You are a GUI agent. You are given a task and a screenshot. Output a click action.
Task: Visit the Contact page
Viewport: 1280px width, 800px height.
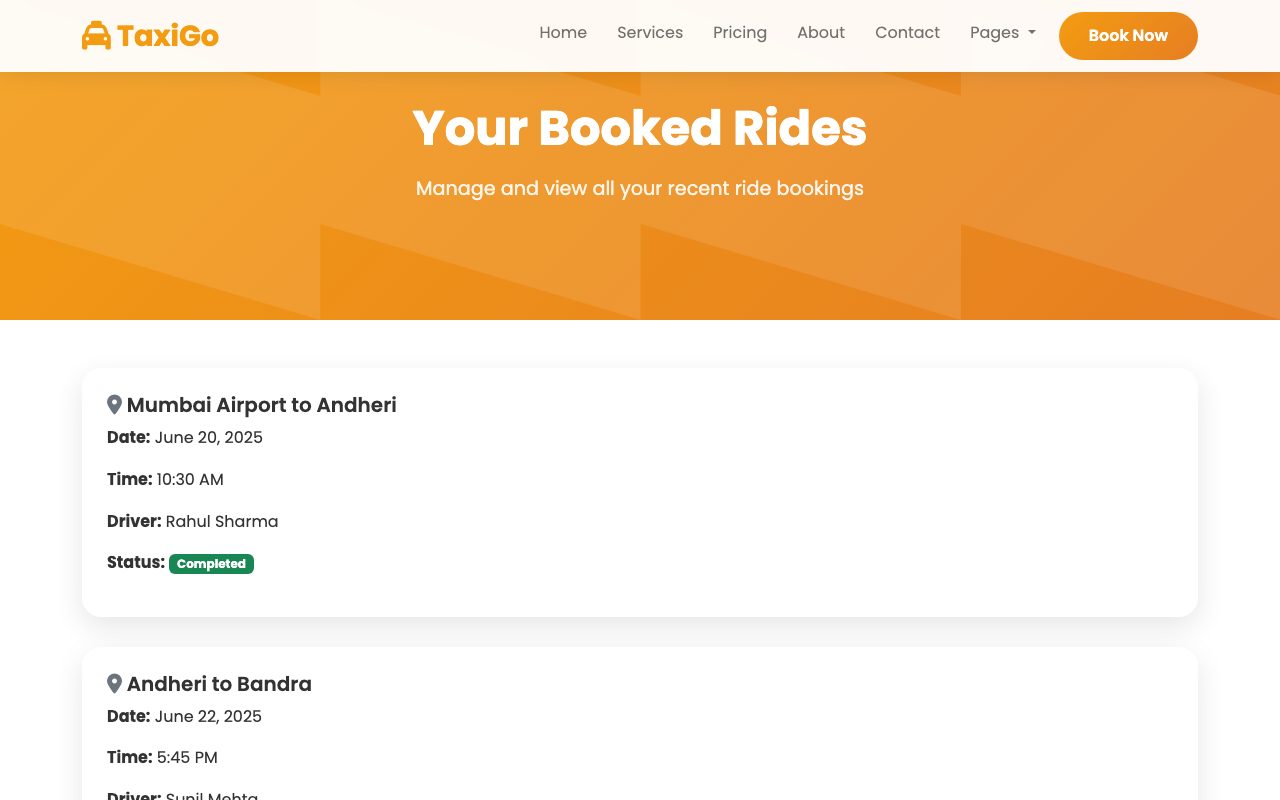(907, 32)
